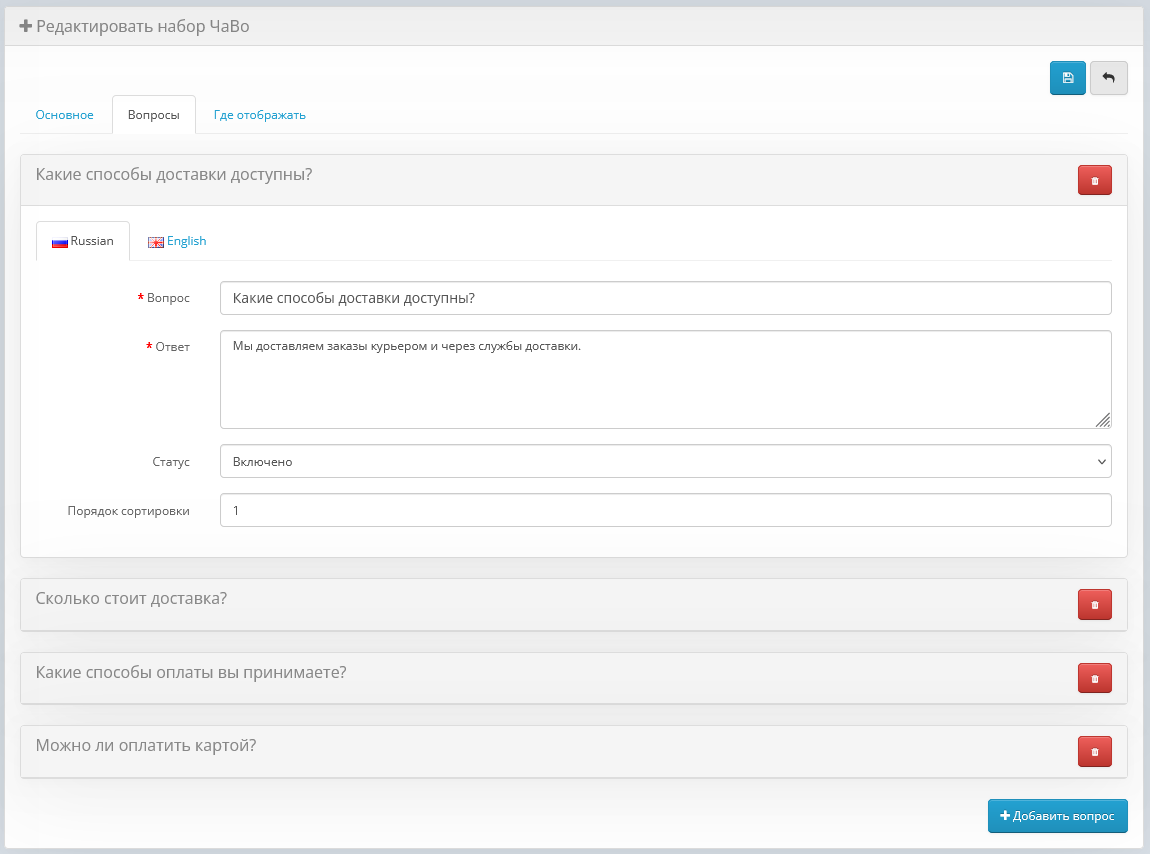Click into the Ответ text area
The image size is (1150, 854).
pyautogui.click(x=665, y=379)
